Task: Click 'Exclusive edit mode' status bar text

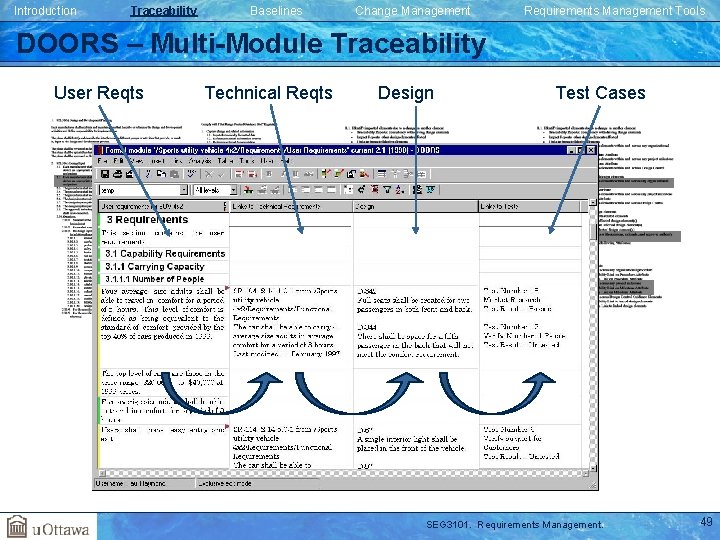Action: (225, 484)
